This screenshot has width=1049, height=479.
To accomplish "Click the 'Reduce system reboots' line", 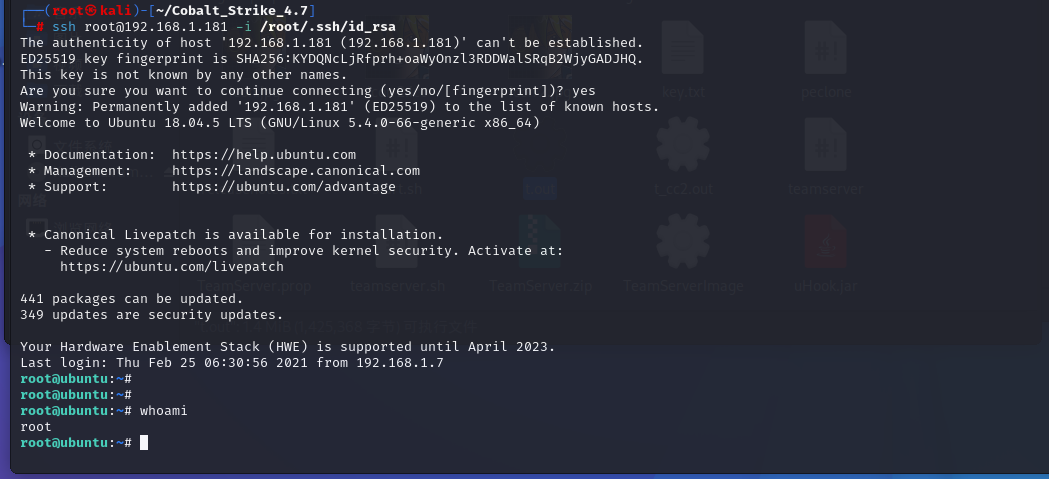I will tap(304, 250).
